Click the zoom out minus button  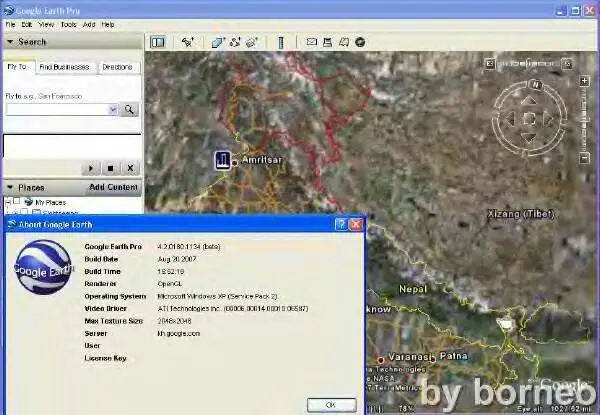[584, 158]
